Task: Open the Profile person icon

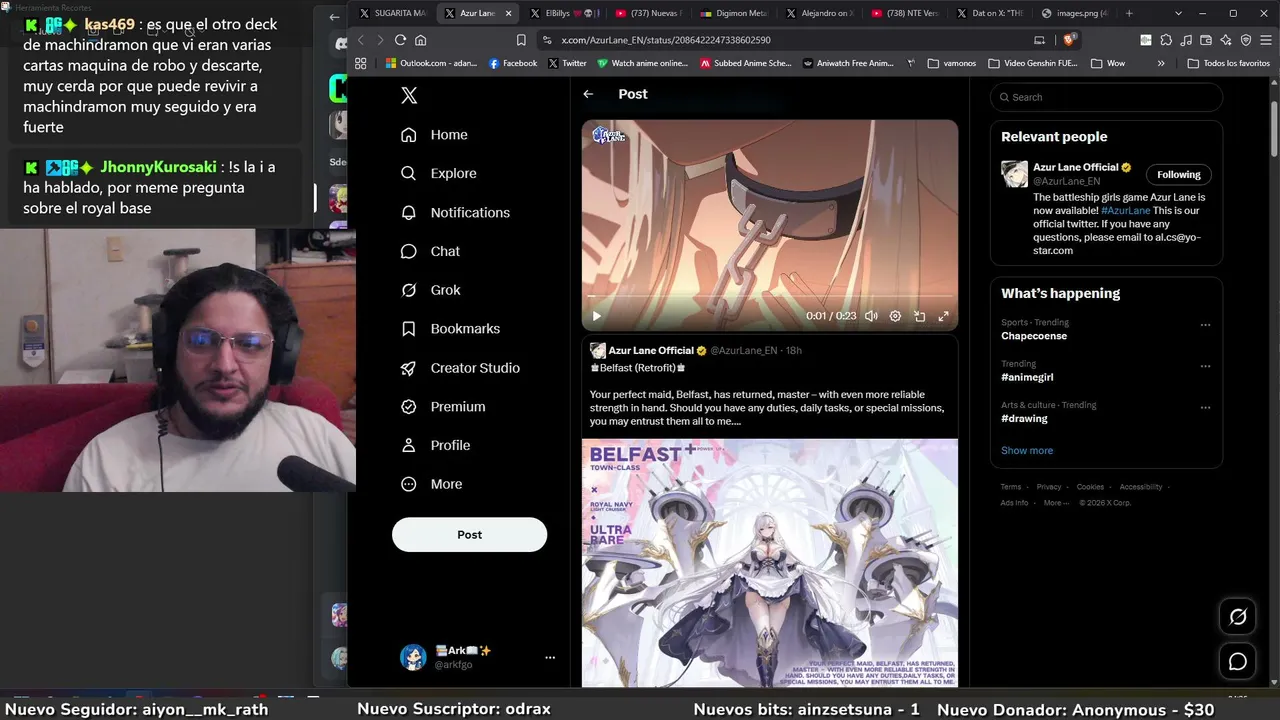Action: click(408, 445)
